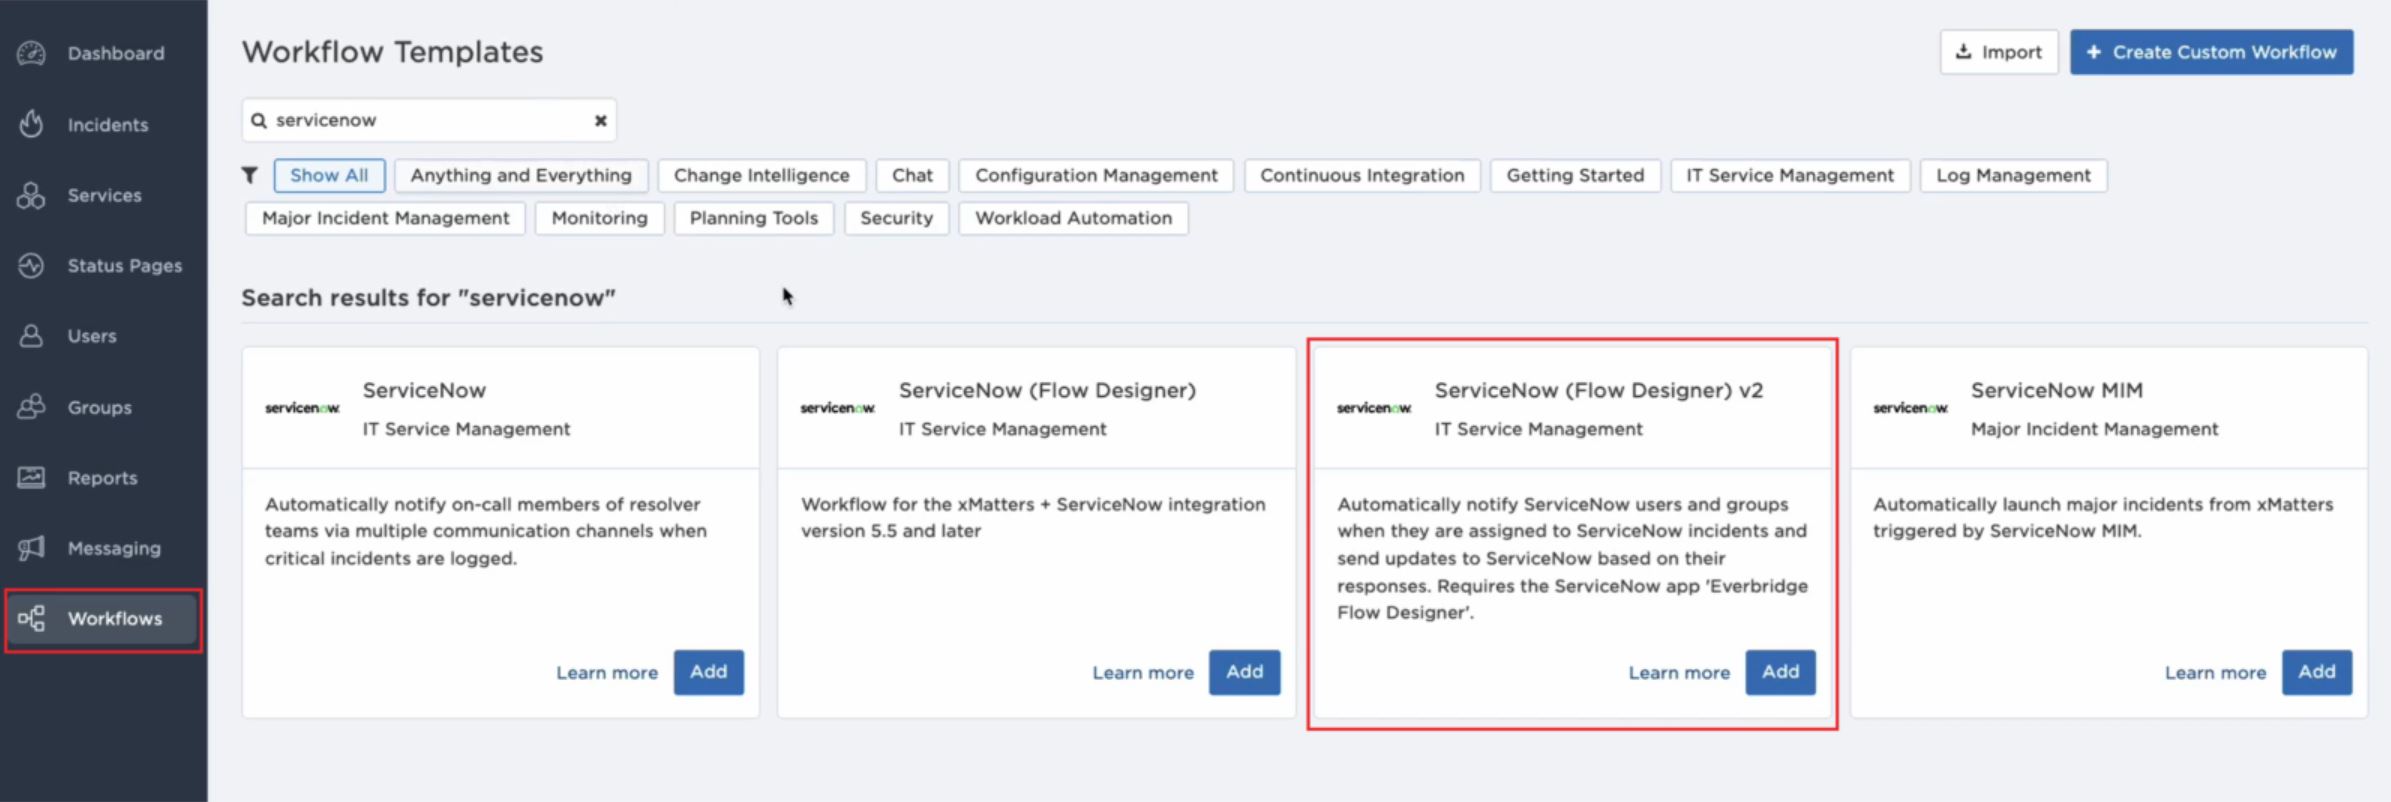The height and width of the screenshot is (802, 2391).
Task: Filter by Monitoring category
Action: point(599,218)
